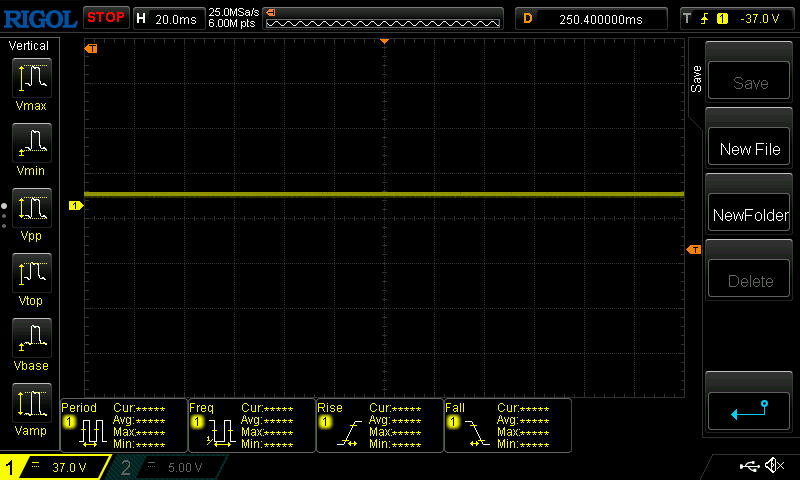Open the delay 250.400000ms field
Screen dimensions: 800x480
click(x=592, y=18)
